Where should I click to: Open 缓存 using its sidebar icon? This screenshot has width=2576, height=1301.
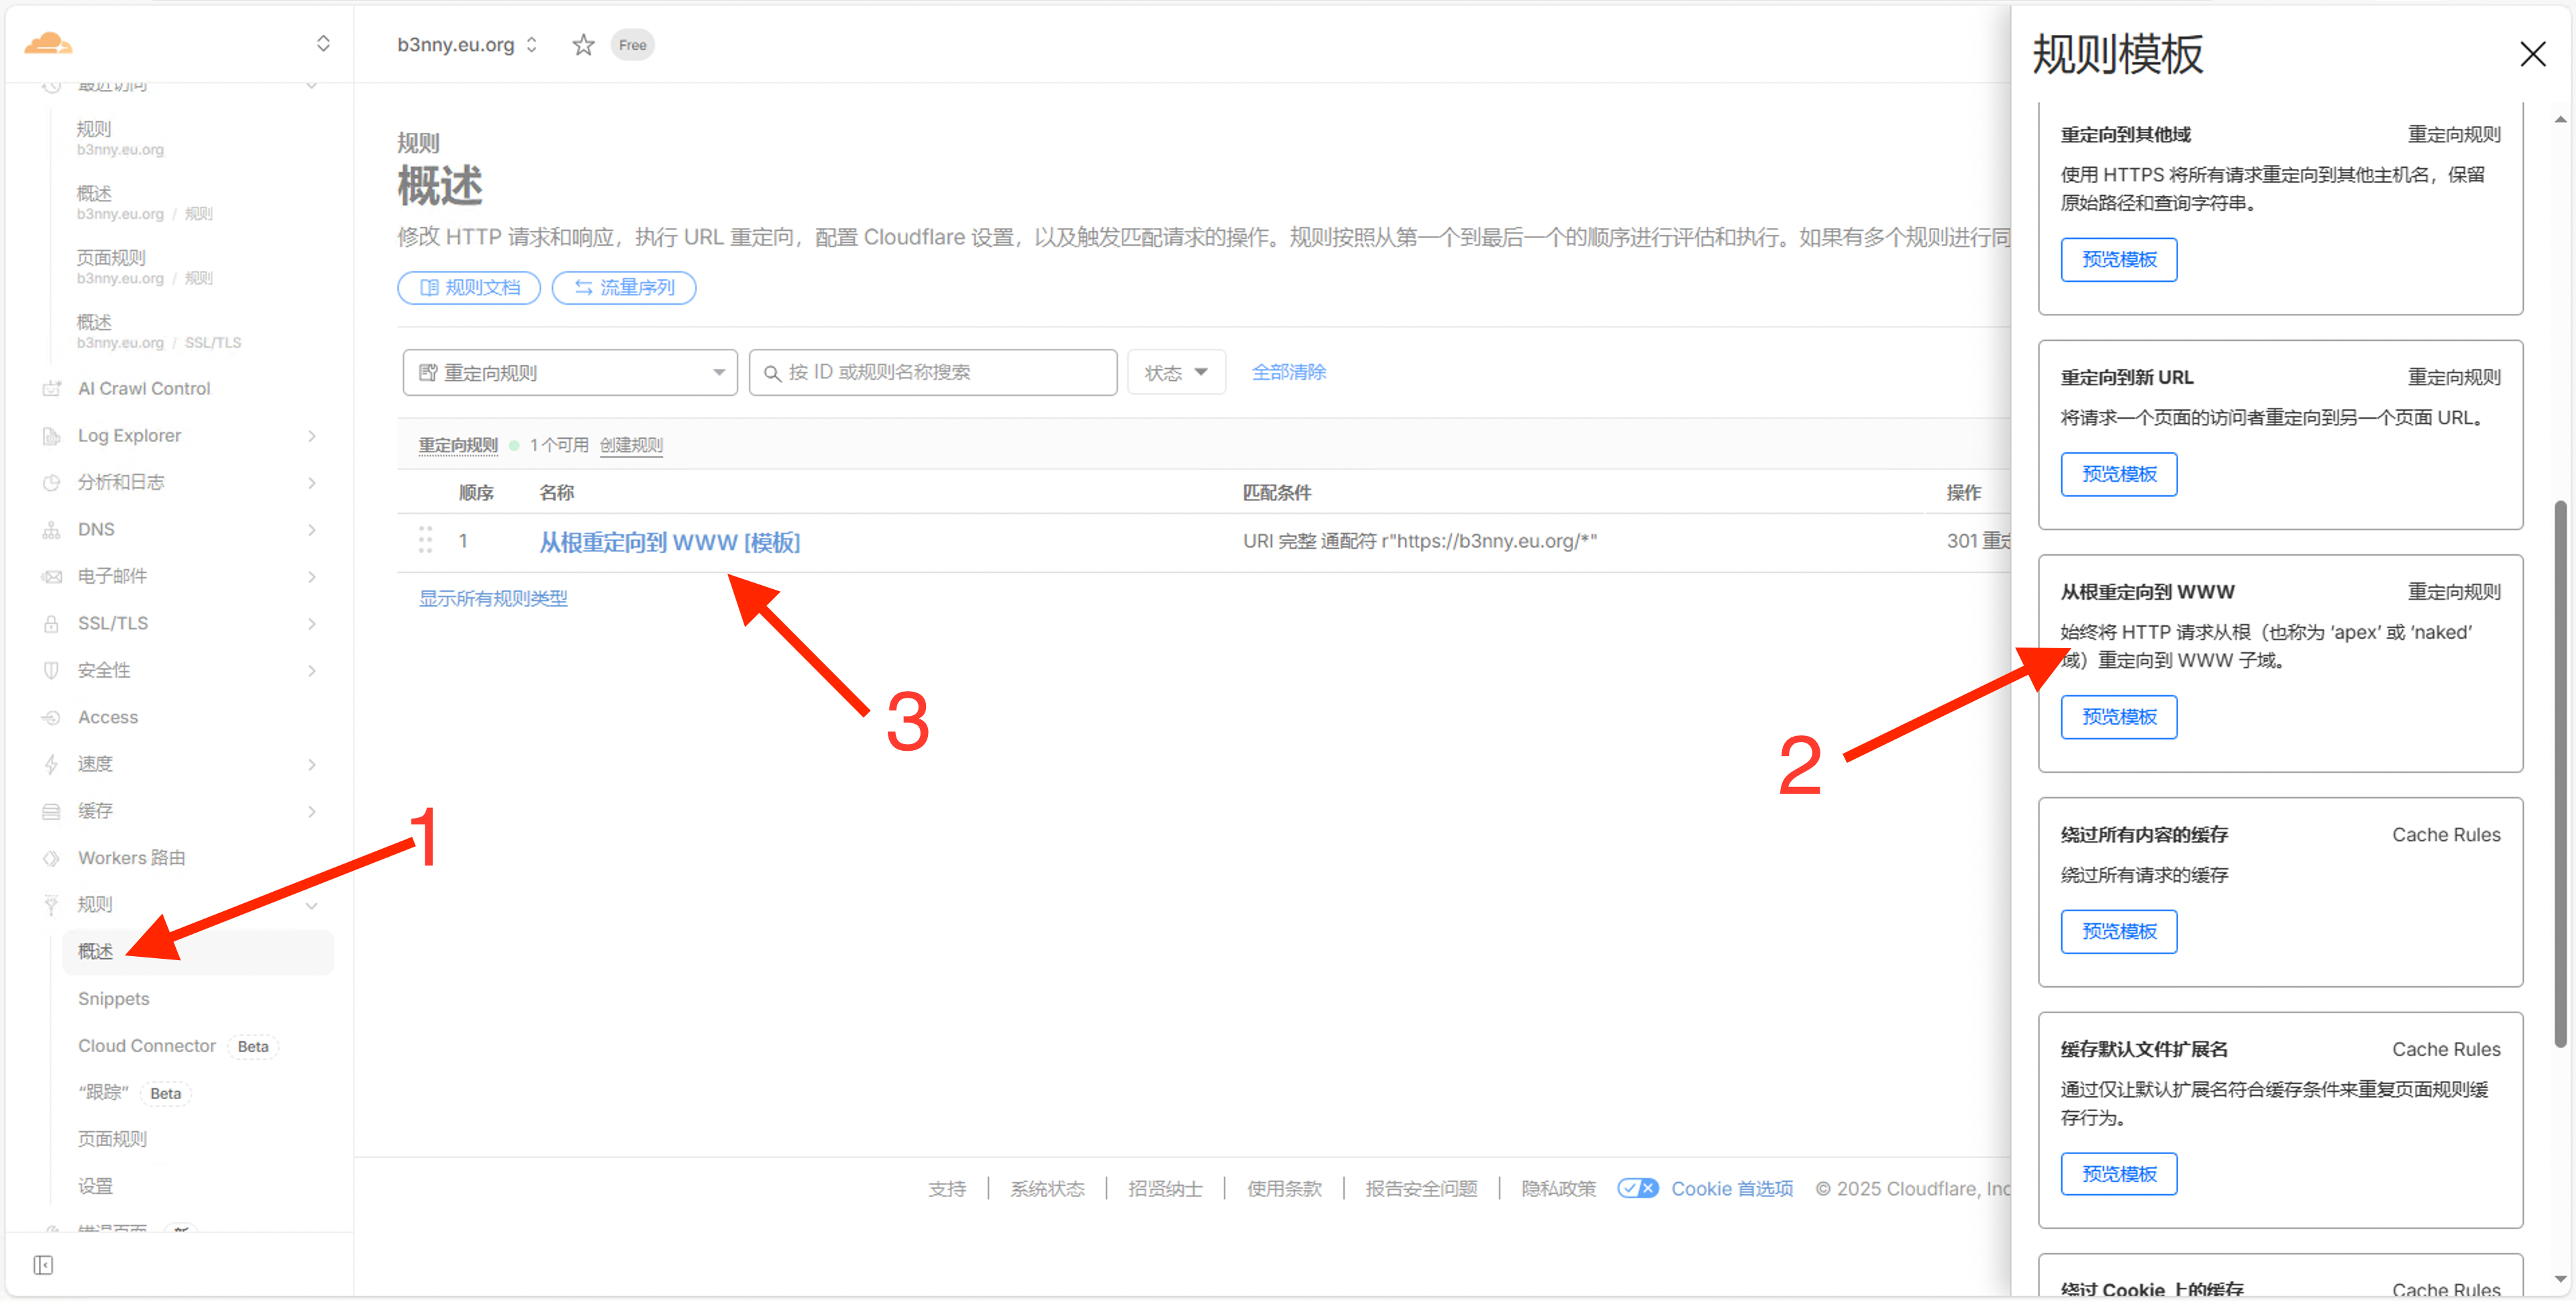coord(51,810)
